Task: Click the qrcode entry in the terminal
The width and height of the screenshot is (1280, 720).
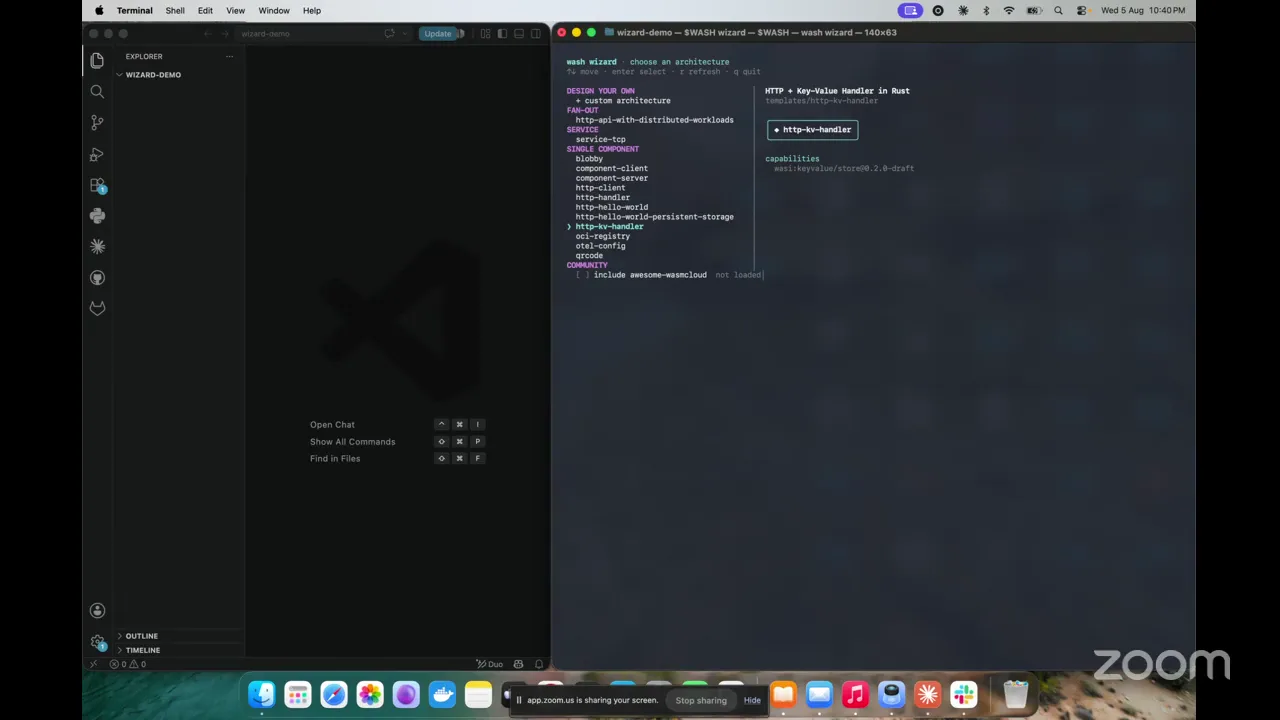Action: 589,256
